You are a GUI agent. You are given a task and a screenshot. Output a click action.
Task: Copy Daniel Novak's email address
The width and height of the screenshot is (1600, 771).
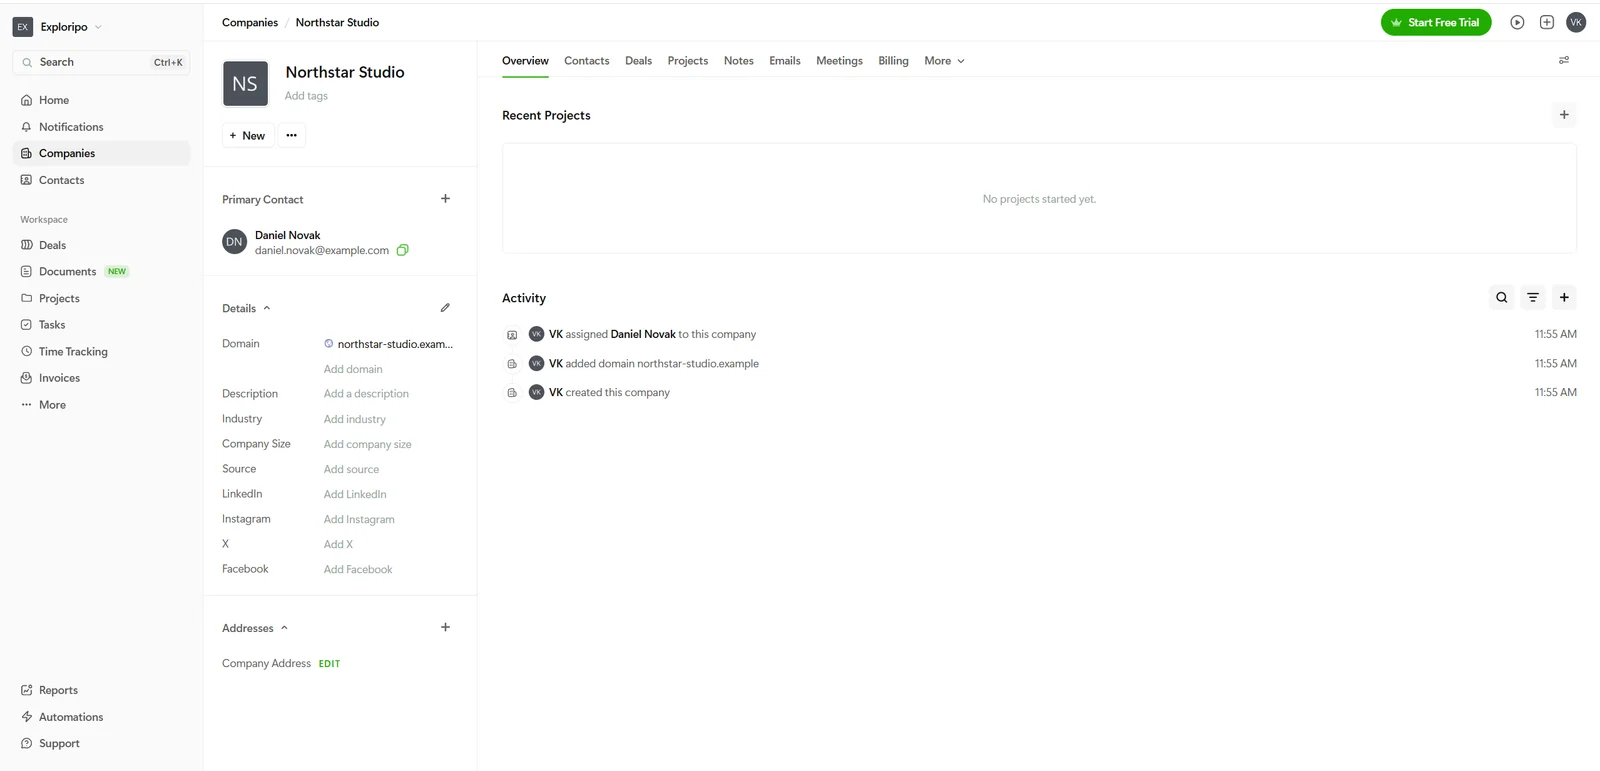point(402,250)
